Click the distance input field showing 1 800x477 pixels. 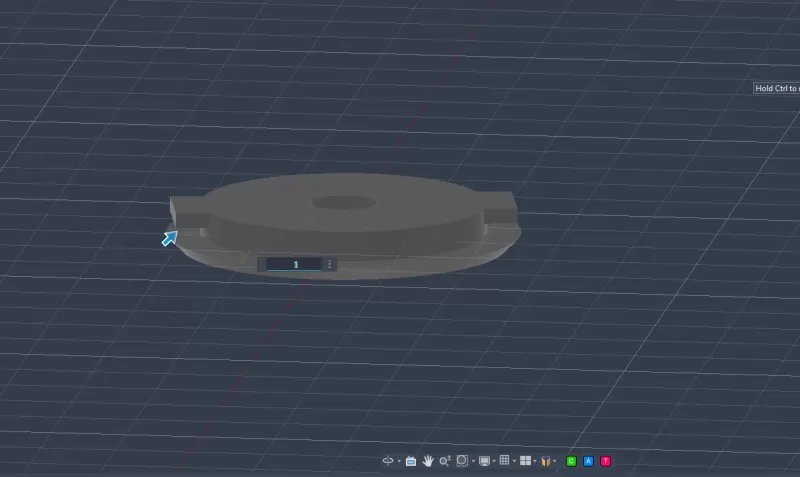(x=294, y=264)
